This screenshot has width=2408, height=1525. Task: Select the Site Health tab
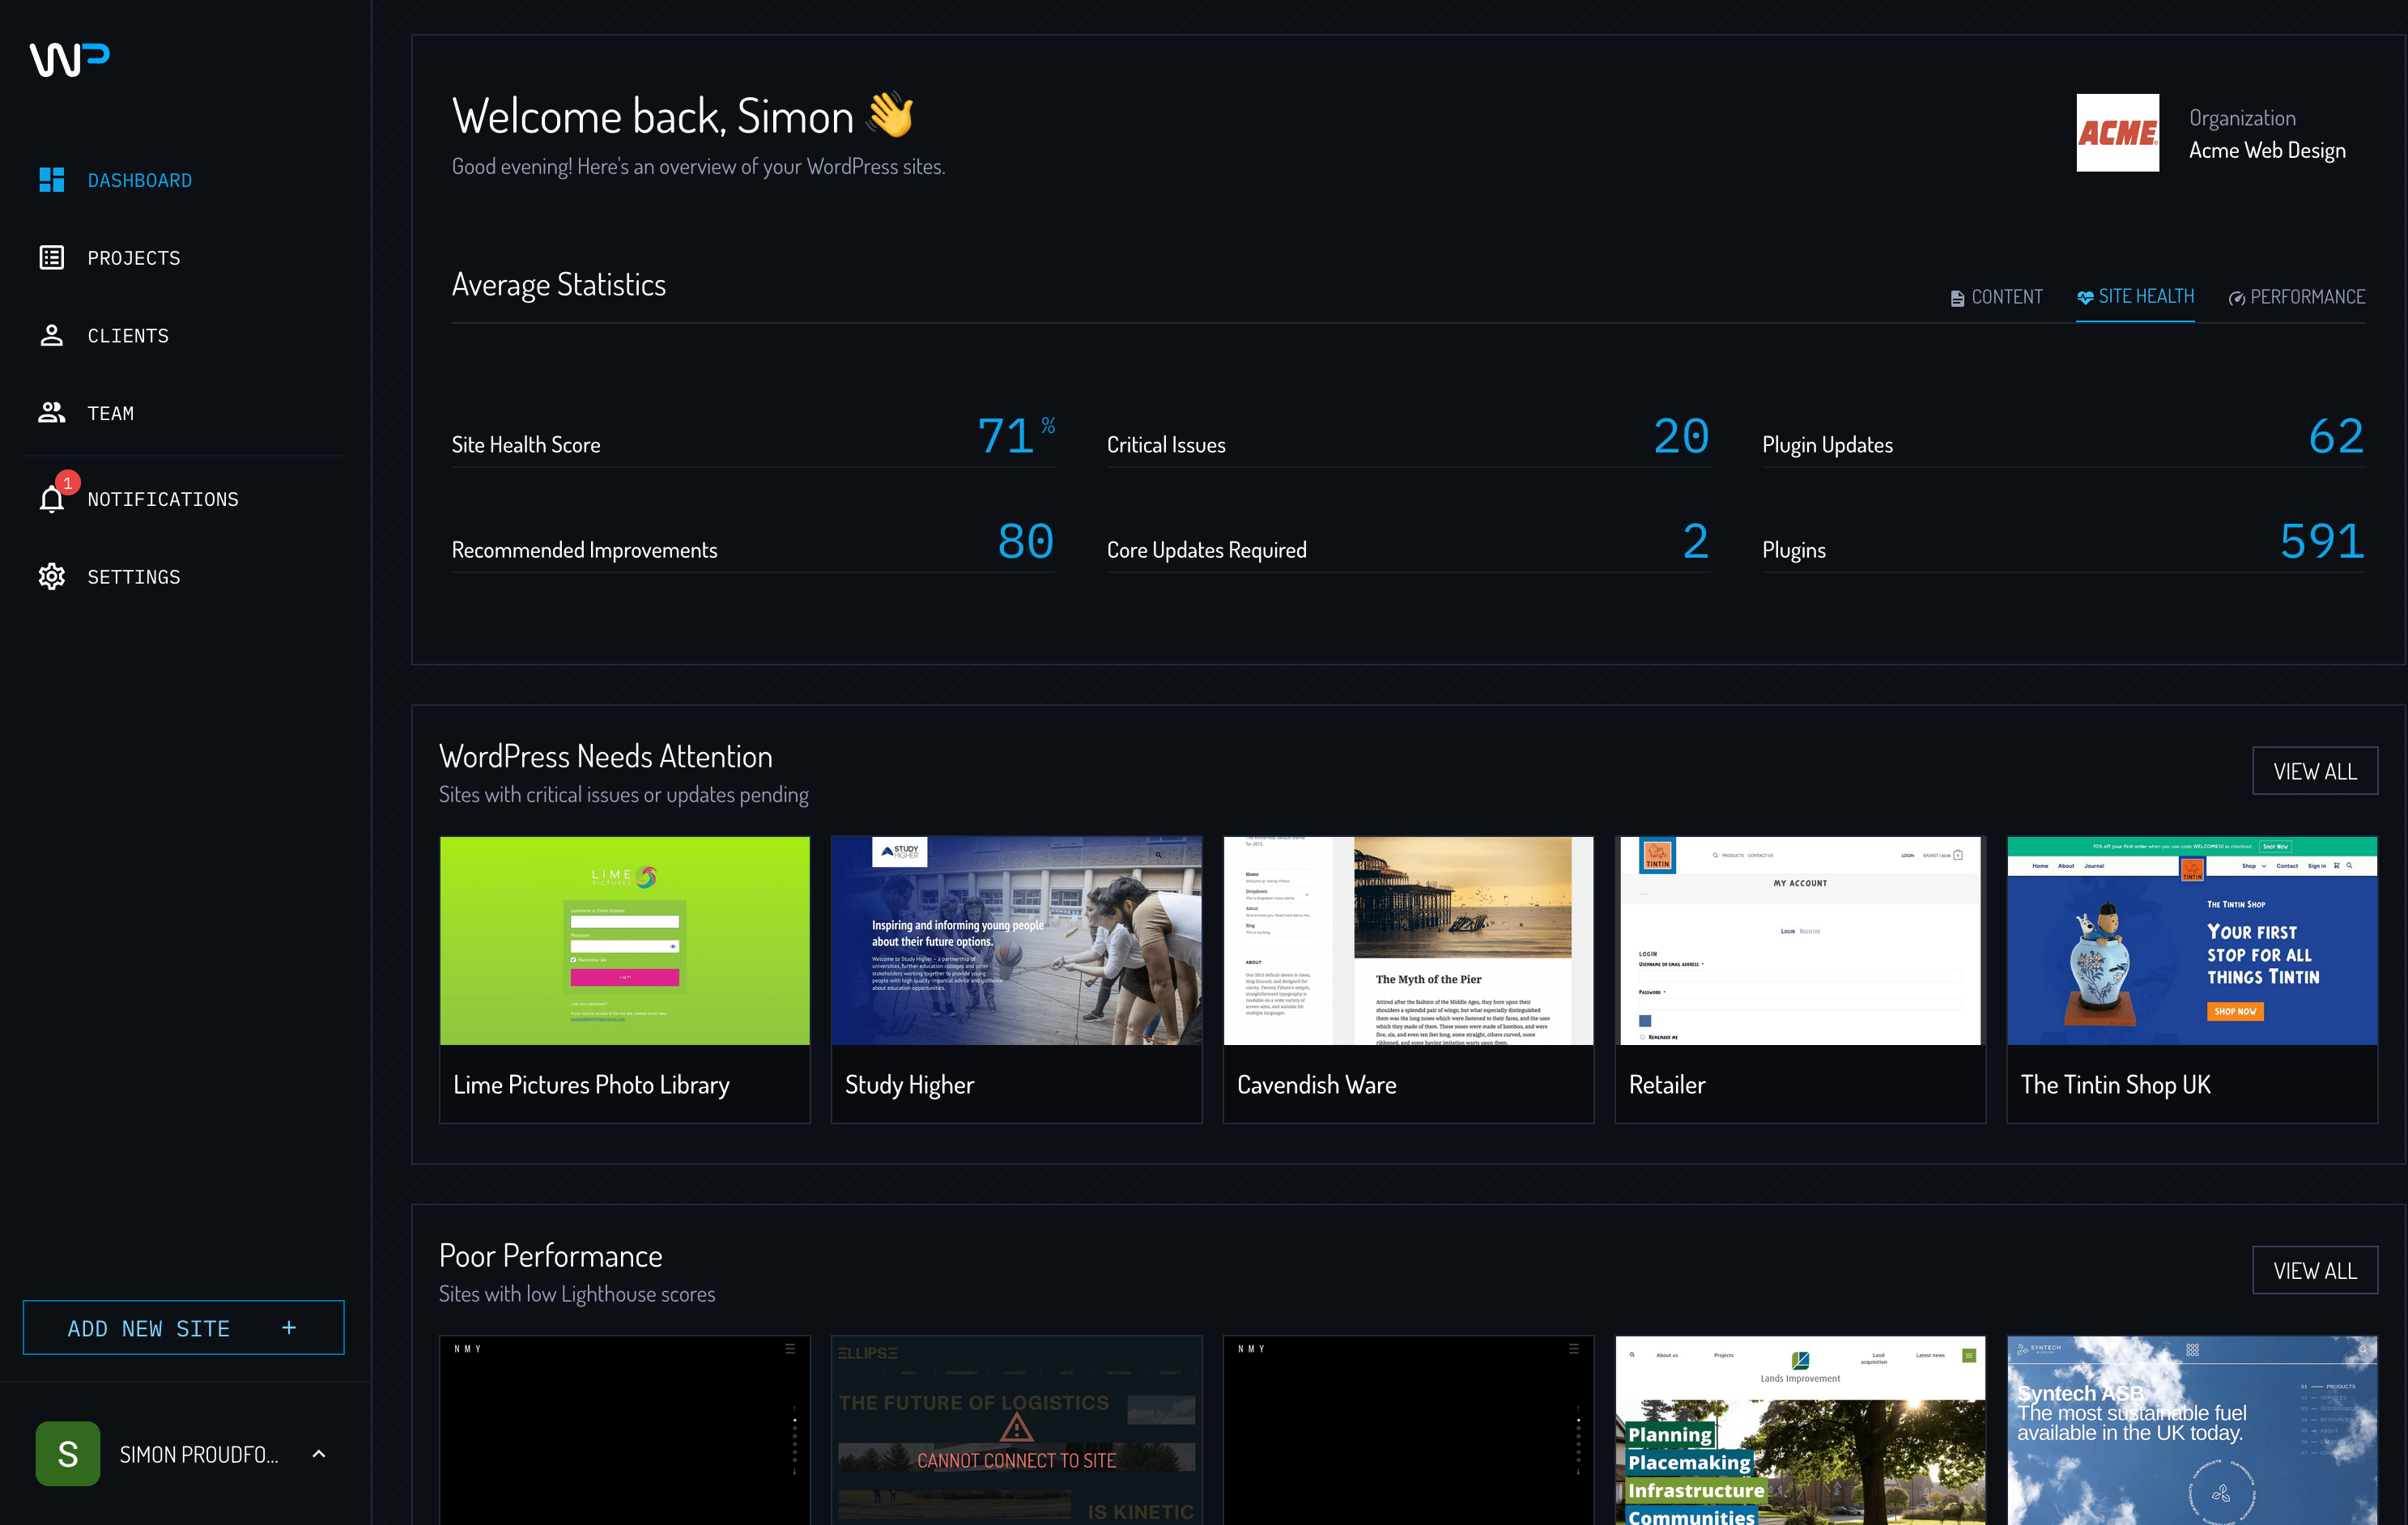[x=2135, y=296]
